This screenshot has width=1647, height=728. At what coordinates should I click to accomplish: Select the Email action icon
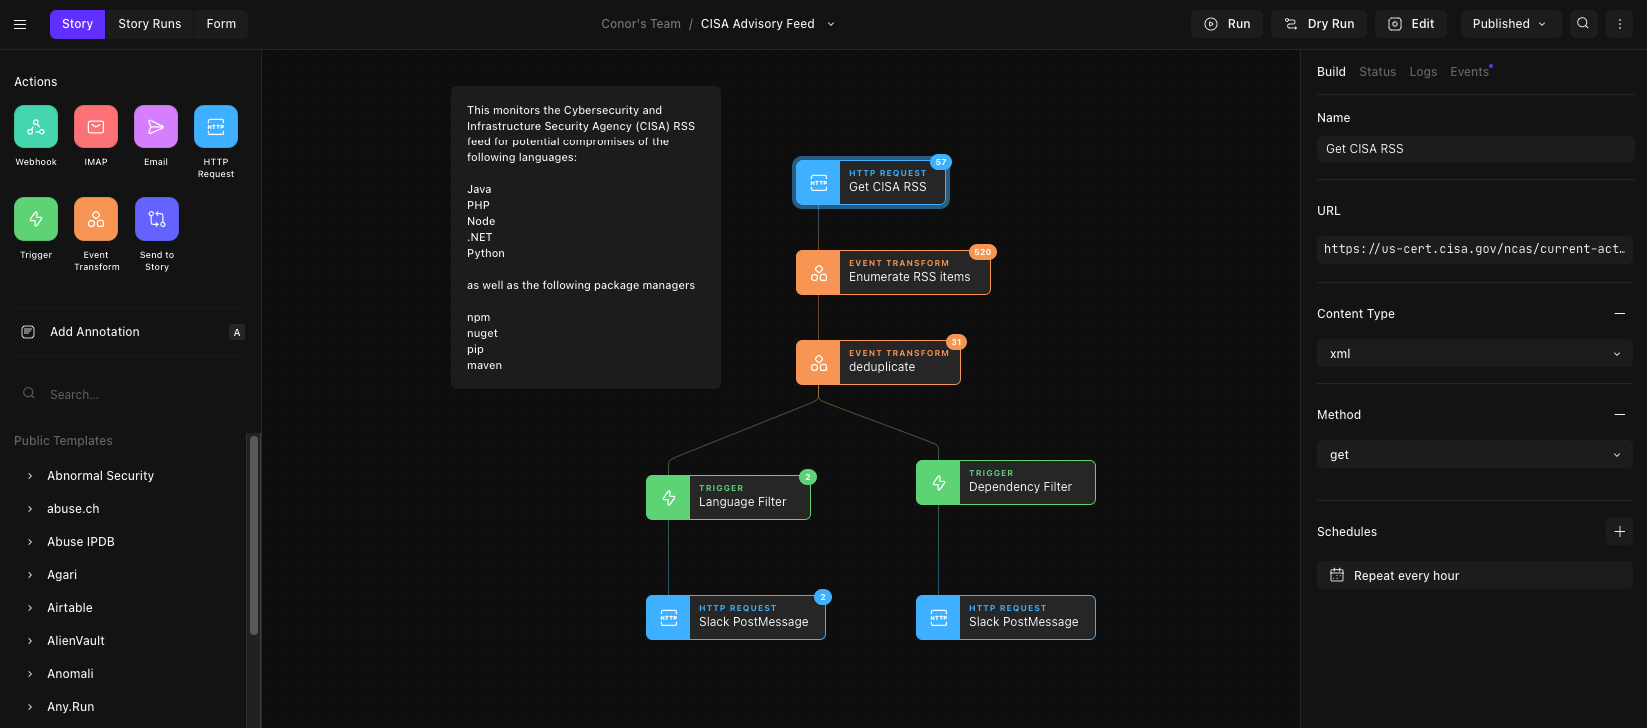coord(156,127)
